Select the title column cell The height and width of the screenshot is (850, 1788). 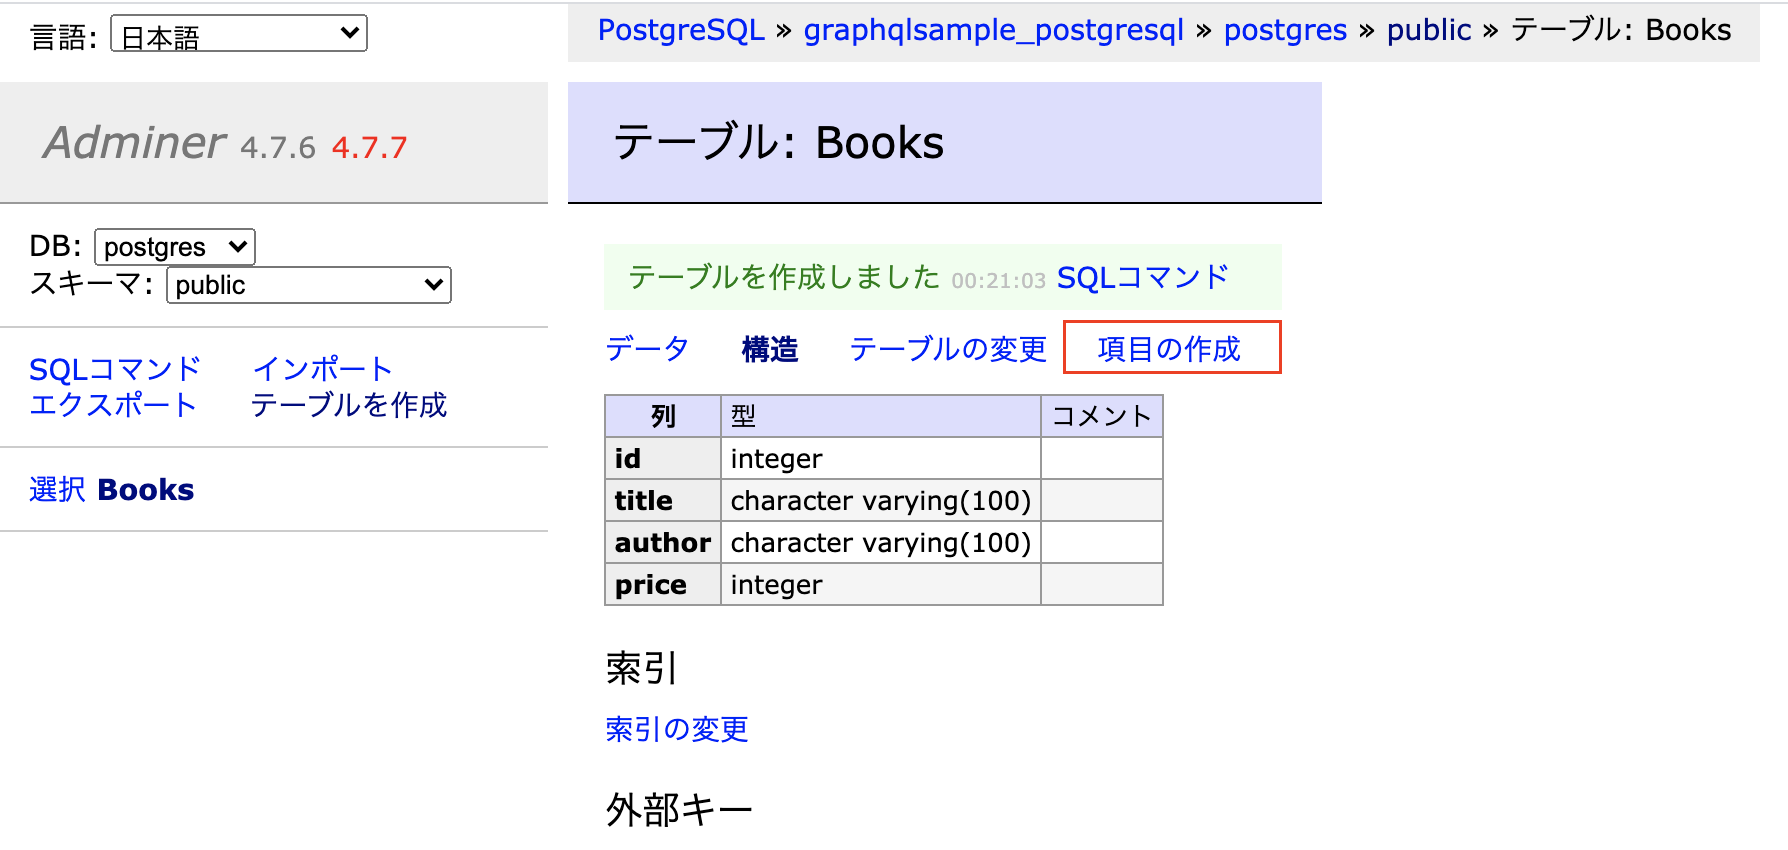coord(663,501)
